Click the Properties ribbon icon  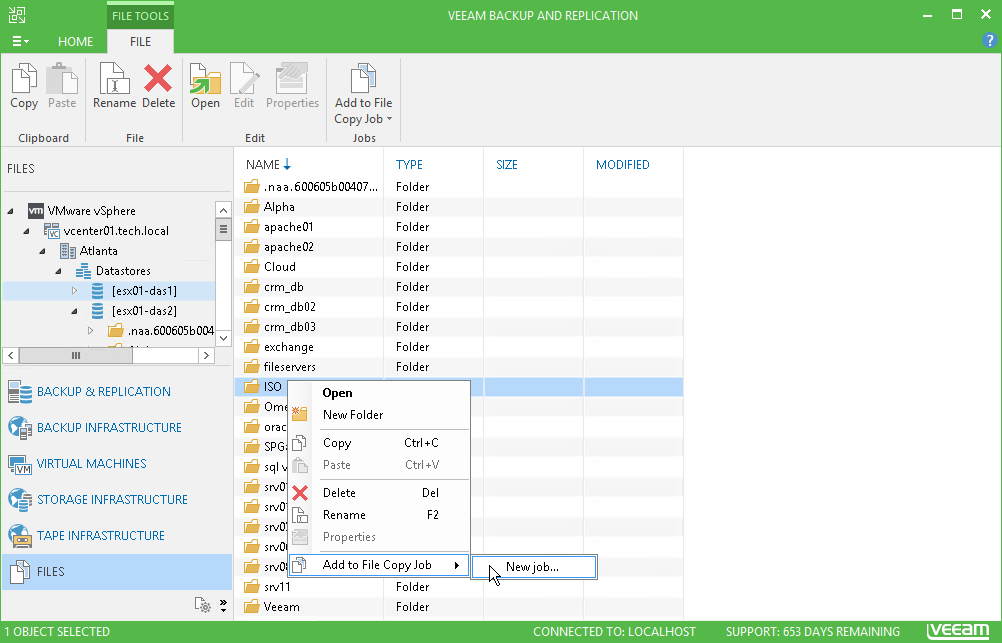click(292, 79)
